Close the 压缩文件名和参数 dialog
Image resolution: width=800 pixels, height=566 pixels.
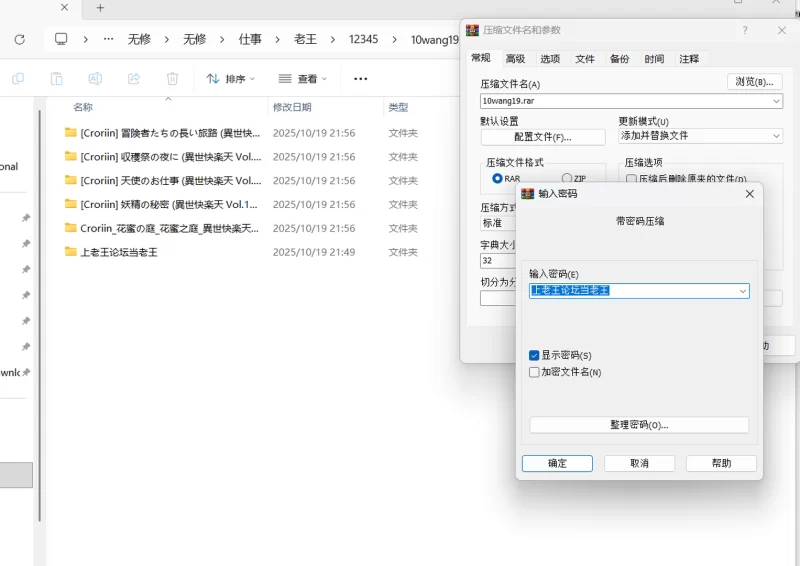pyautogui.click(x=782, y=30)
